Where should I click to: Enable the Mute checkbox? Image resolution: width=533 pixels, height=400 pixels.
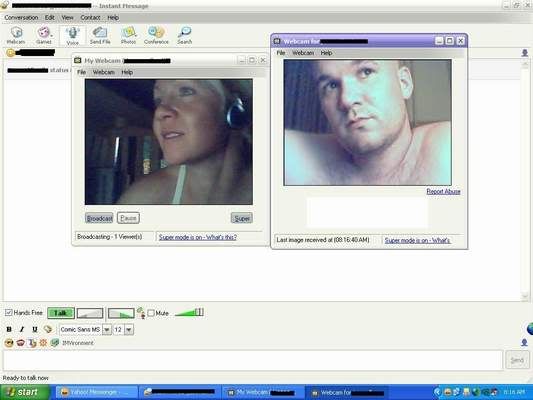[x=151, y=313]
